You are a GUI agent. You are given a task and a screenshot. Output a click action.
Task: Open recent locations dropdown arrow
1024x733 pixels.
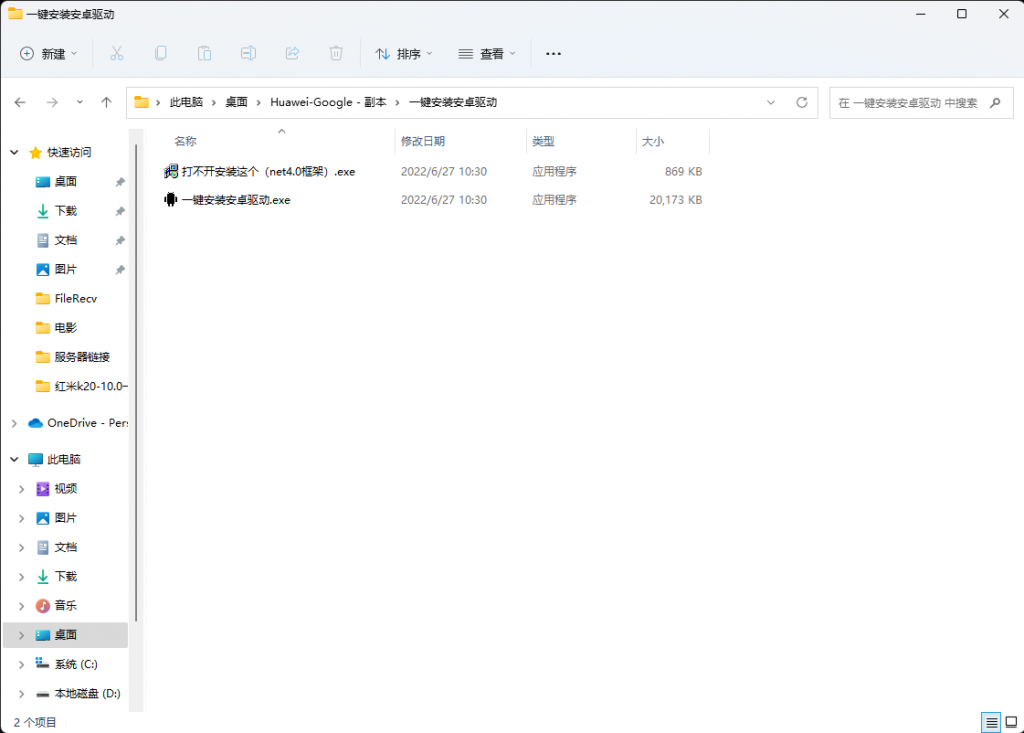click(x=80, y=103)
